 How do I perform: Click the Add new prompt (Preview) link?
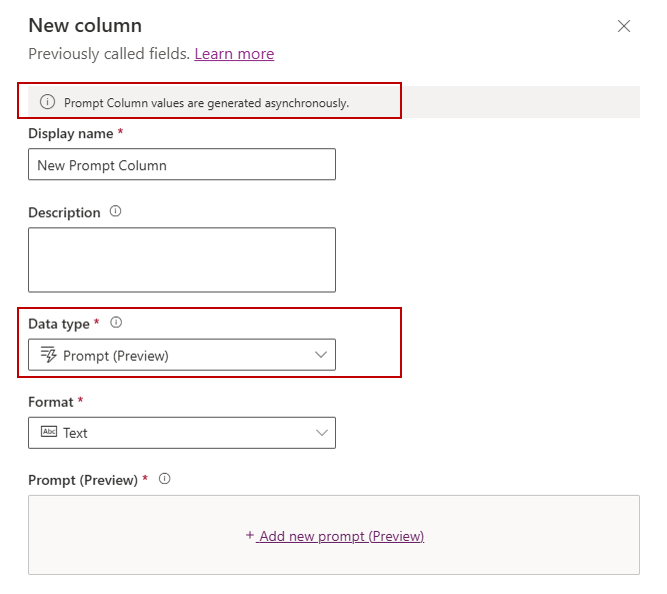pos(340,536)
